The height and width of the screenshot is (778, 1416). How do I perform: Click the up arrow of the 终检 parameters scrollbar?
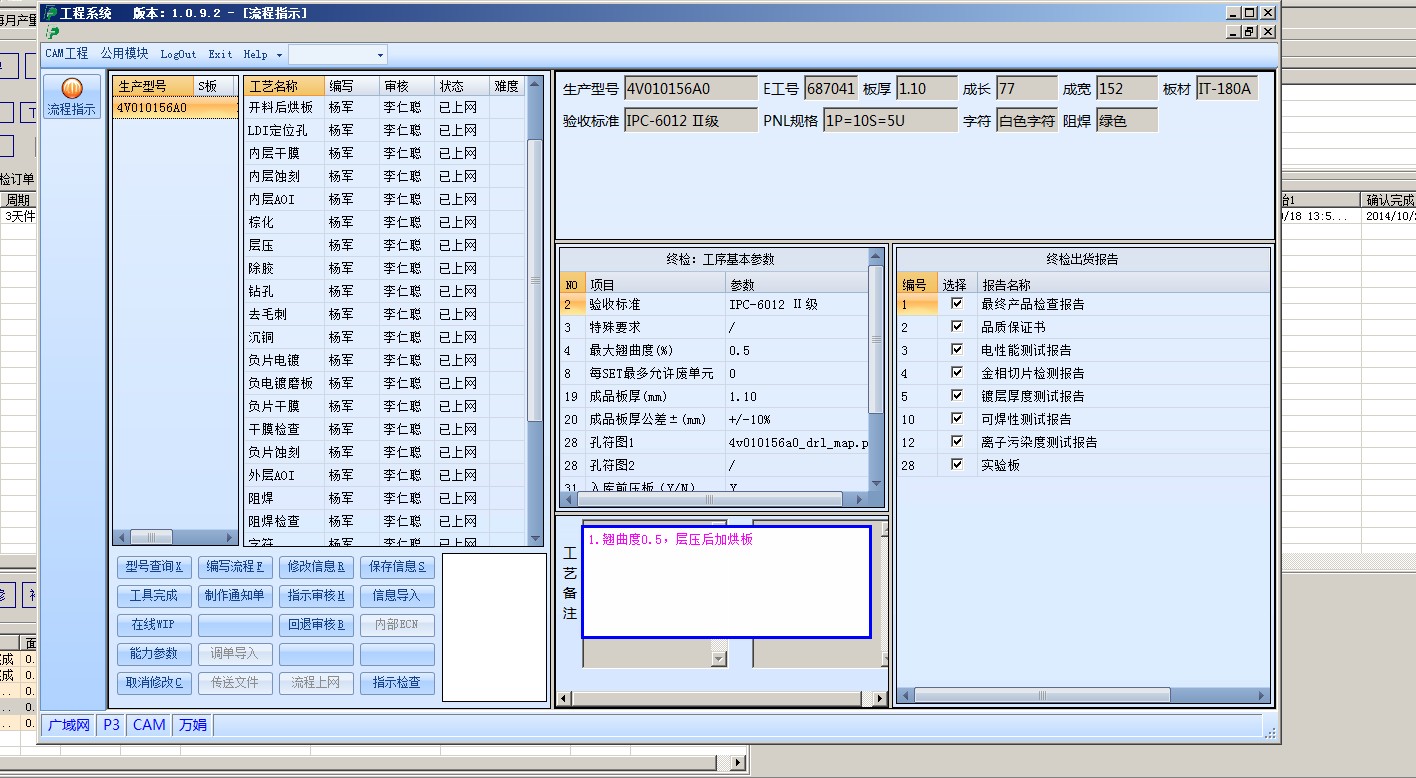click(877, 257)
